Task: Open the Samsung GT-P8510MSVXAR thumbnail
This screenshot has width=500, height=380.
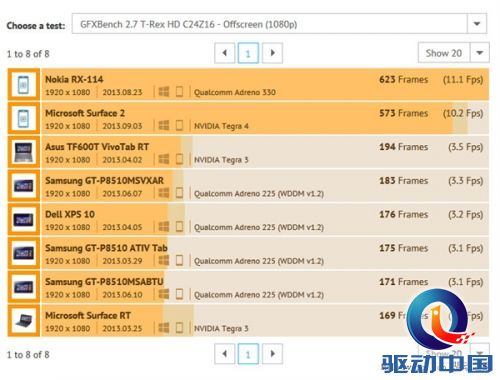Action: (x=23, y=186)
